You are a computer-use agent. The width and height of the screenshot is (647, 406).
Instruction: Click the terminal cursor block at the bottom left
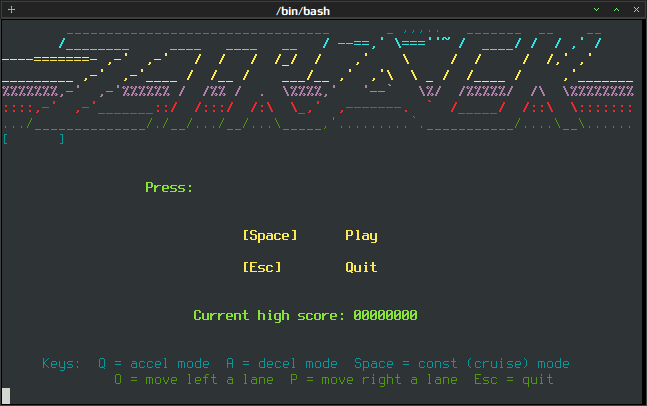coord(6,396)
